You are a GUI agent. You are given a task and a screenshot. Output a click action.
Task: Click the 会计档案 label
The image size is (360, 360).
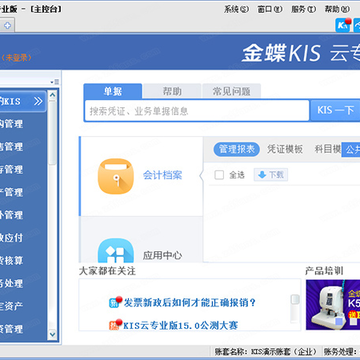162,175
